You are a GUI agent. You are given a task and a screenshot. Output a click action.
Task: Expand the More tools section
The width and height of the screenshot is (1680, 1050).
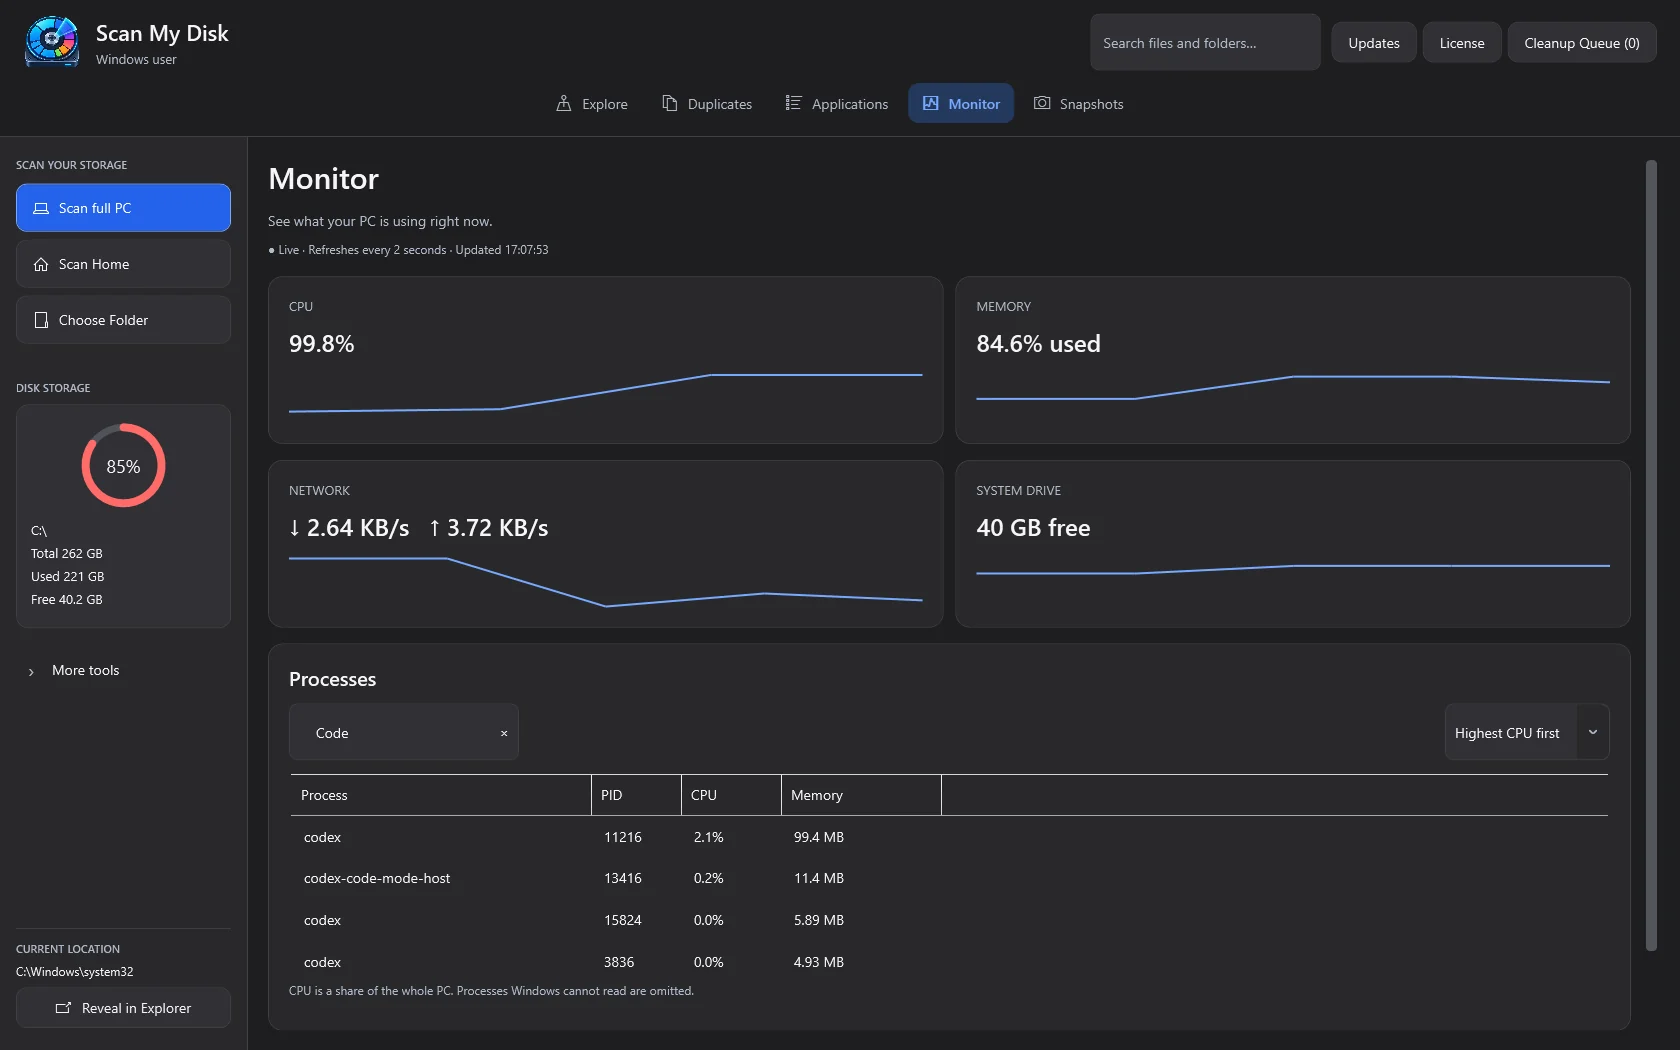tap(75, 670)
